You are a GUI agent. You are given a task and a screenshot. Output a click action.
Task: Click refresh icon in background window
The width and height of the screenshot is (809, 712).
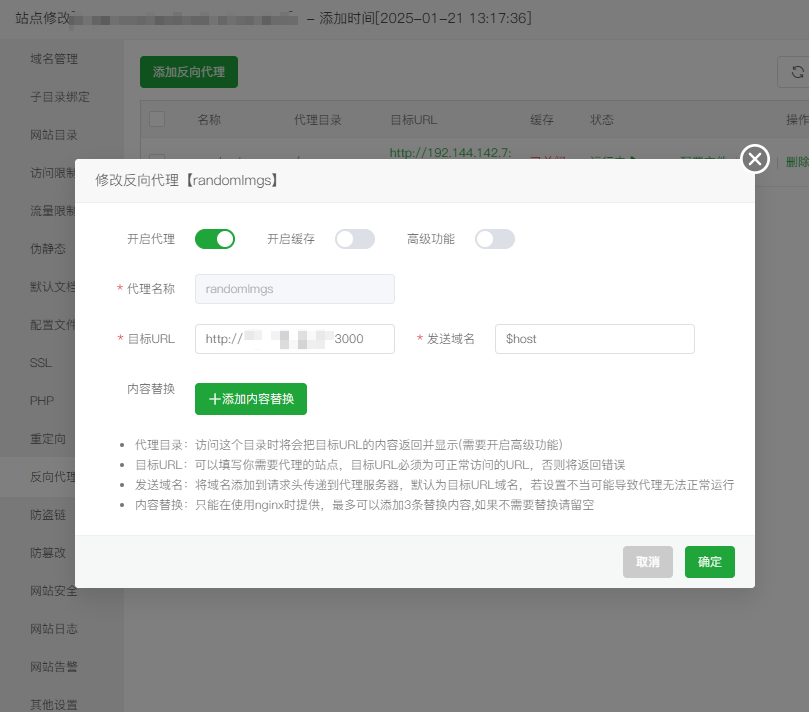[x=797, y=72]
